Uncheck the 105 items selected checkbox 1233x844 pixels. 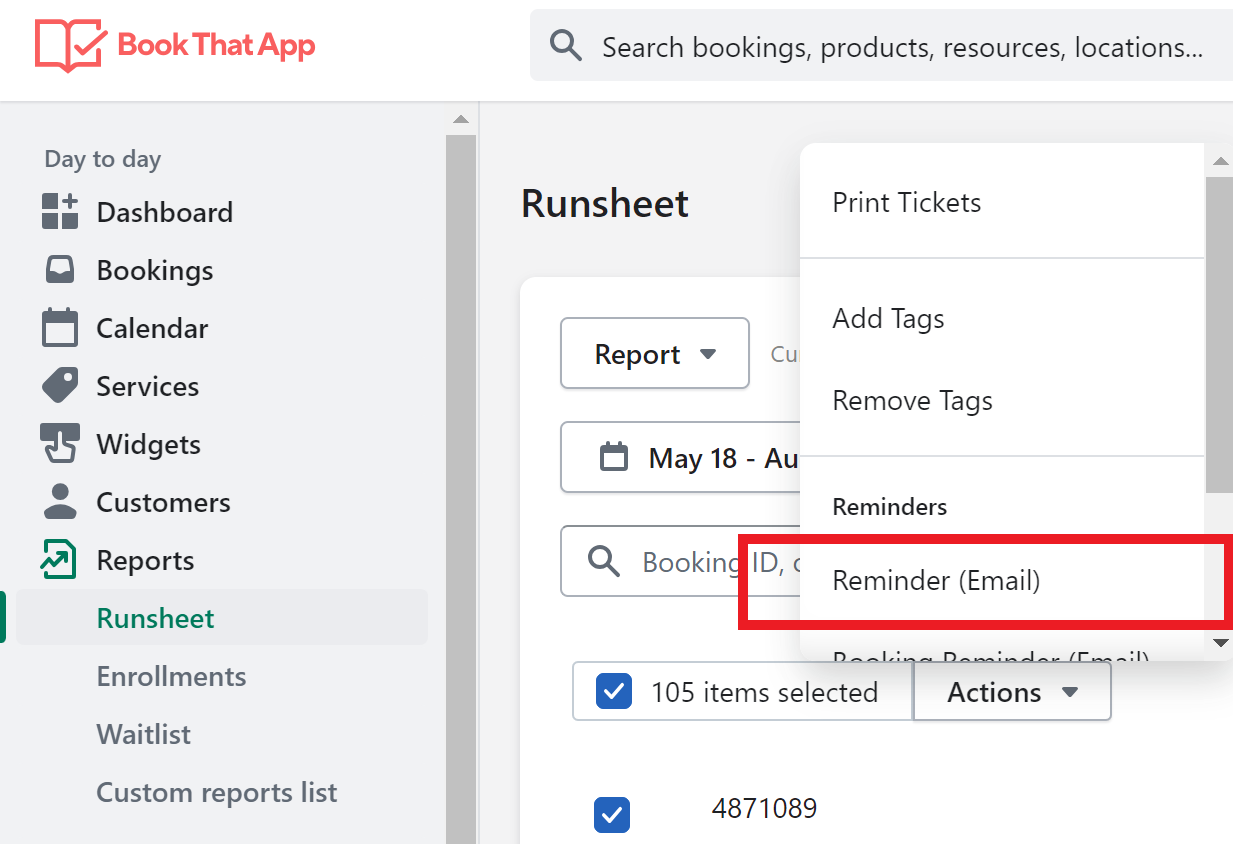pyautogui.click(x=613, y=691)
